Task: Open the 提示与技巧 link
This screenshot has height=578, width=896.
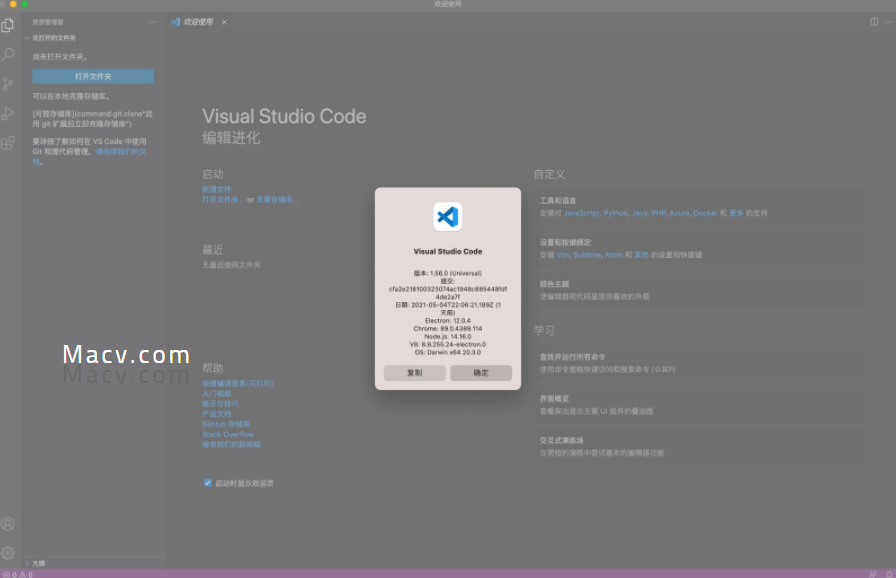Action: (221, 404)
